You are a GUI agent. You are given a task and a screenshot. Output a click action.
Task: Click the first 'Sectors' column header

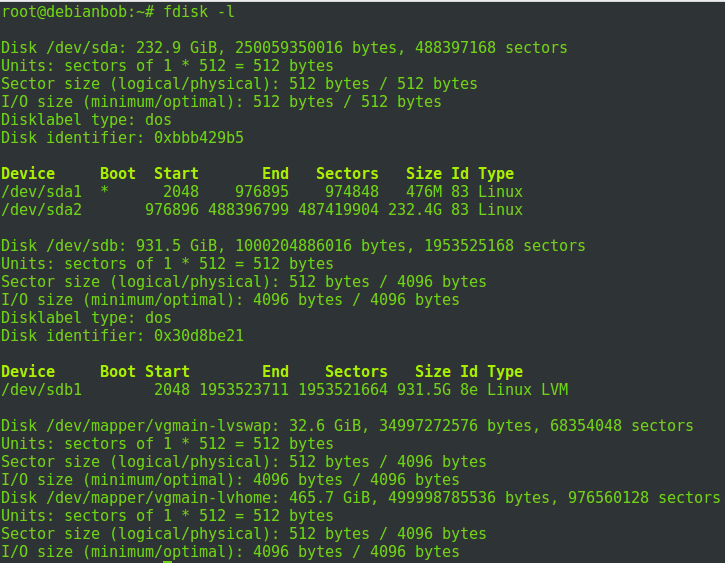click(x=347, y=173)
